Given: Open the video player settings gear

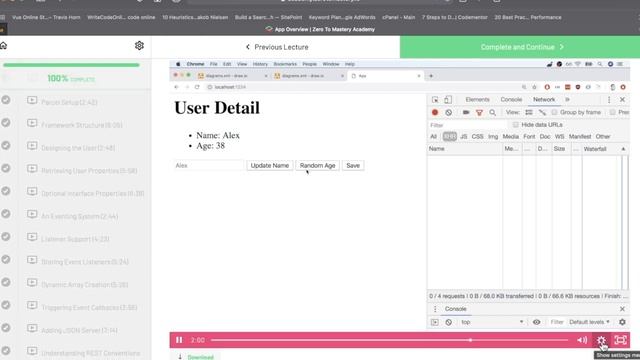Looking at the screenshot, I should click(601, 340).
